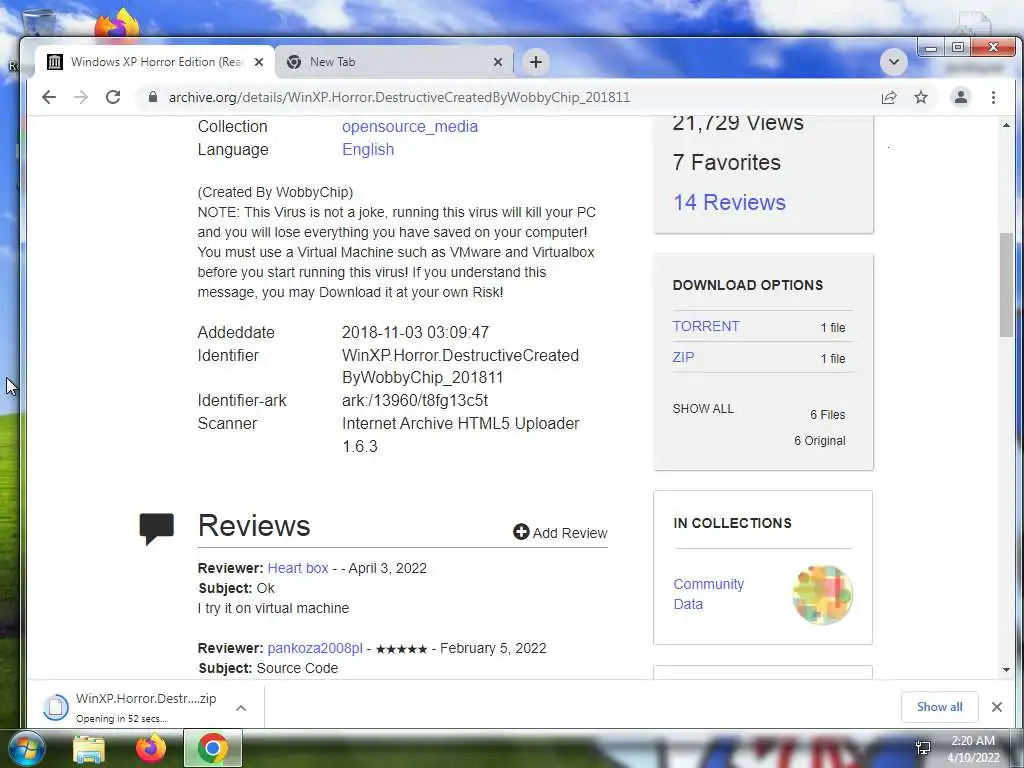This screenshot has height=768, width=1024.
Task: Reload the archive.org page
Action: pos(113,97)
